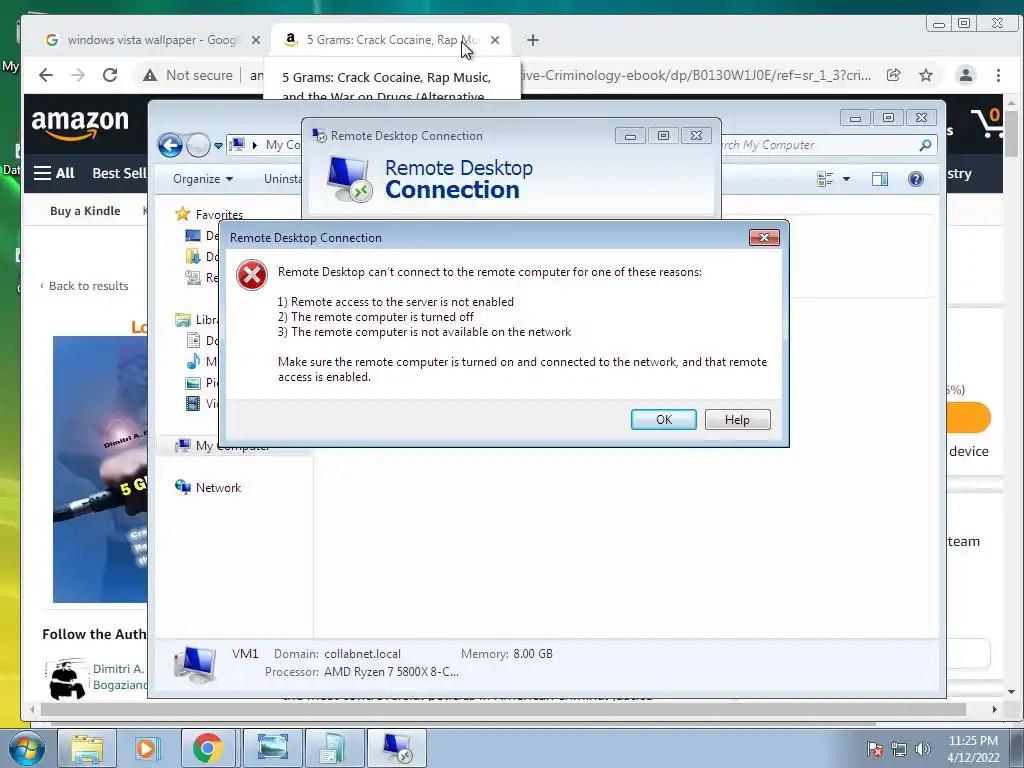Click the 5 Grams book cover image

coord(100,470)
